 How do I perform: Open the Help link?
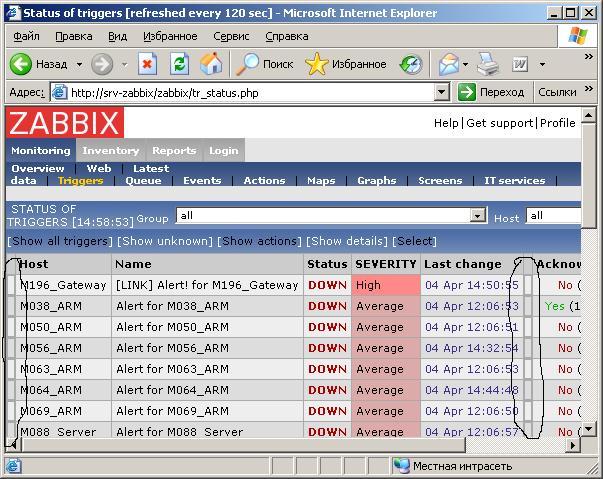(446, 123)
